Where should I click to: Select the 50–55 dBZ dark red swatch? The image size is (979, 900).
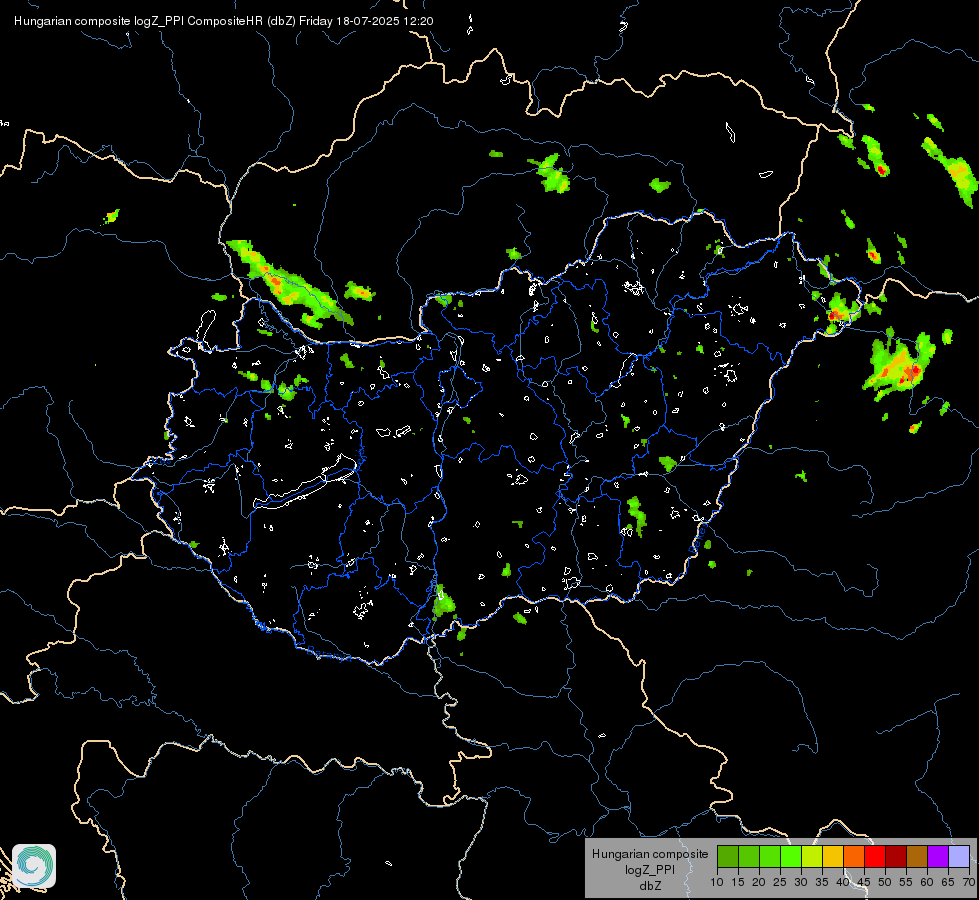pyautogui.click(x=896, y=856)
